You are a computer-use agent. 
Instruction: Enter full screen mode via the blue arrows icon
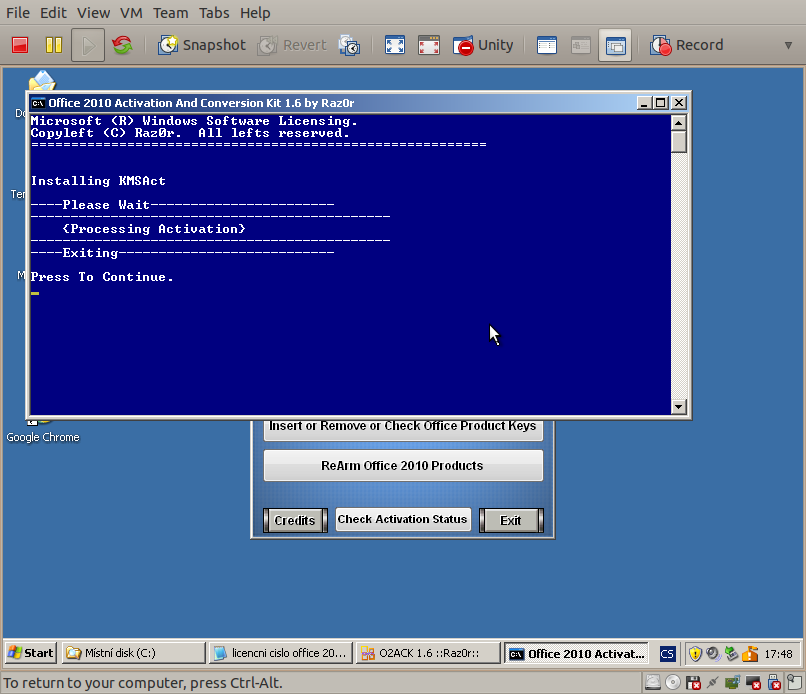click(x=395, y=45)
